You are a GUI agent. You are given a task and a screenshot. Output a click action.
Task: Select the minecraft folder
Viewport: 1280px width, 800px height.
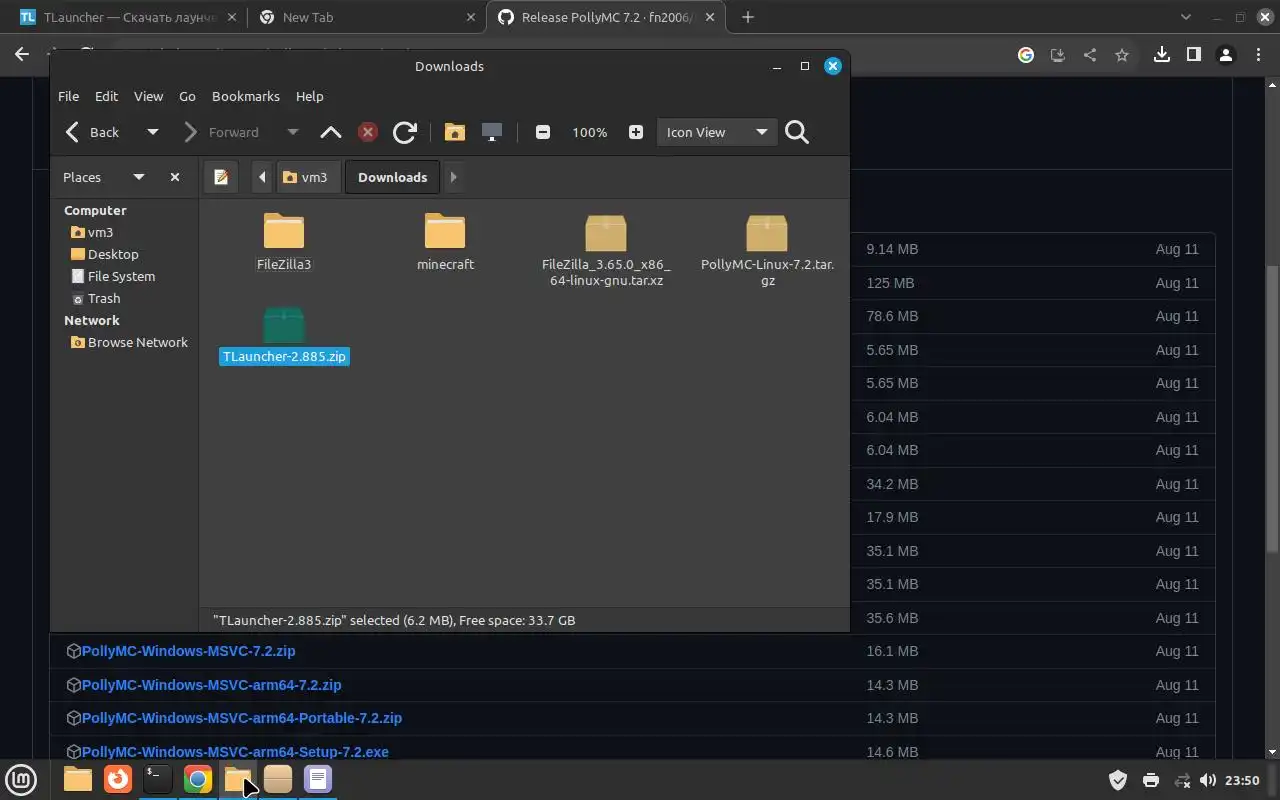tap(445, 242)
